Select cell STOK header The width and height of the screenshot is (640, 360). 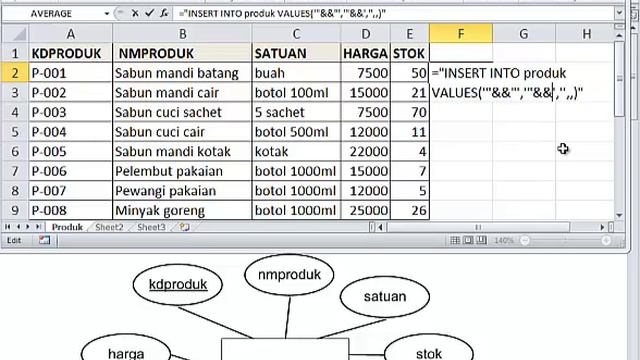[x=410, y=53]
